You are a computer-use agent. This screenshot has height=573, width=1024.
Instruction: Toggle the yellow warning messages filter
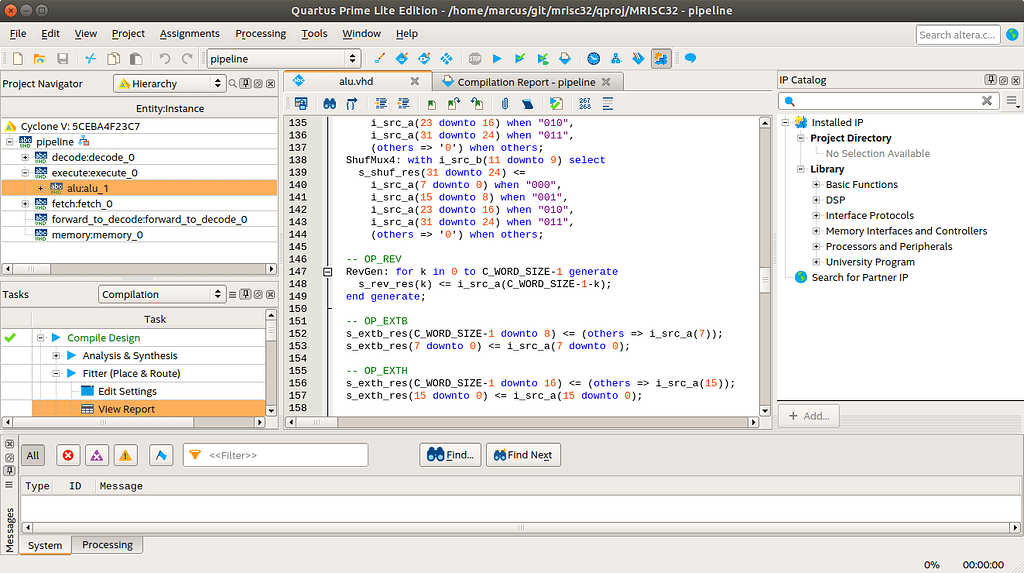point(125,455)
